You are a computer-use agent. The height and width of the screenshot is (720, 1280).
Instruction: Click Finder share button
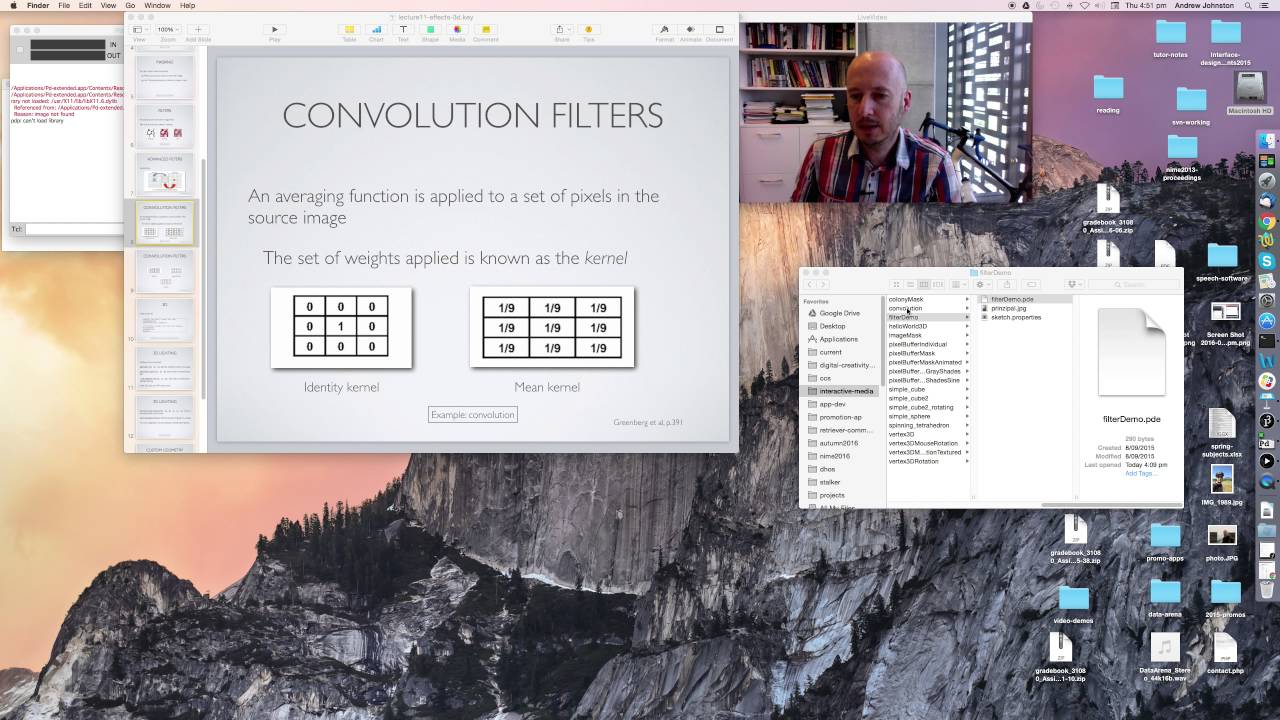point(1007,284)
